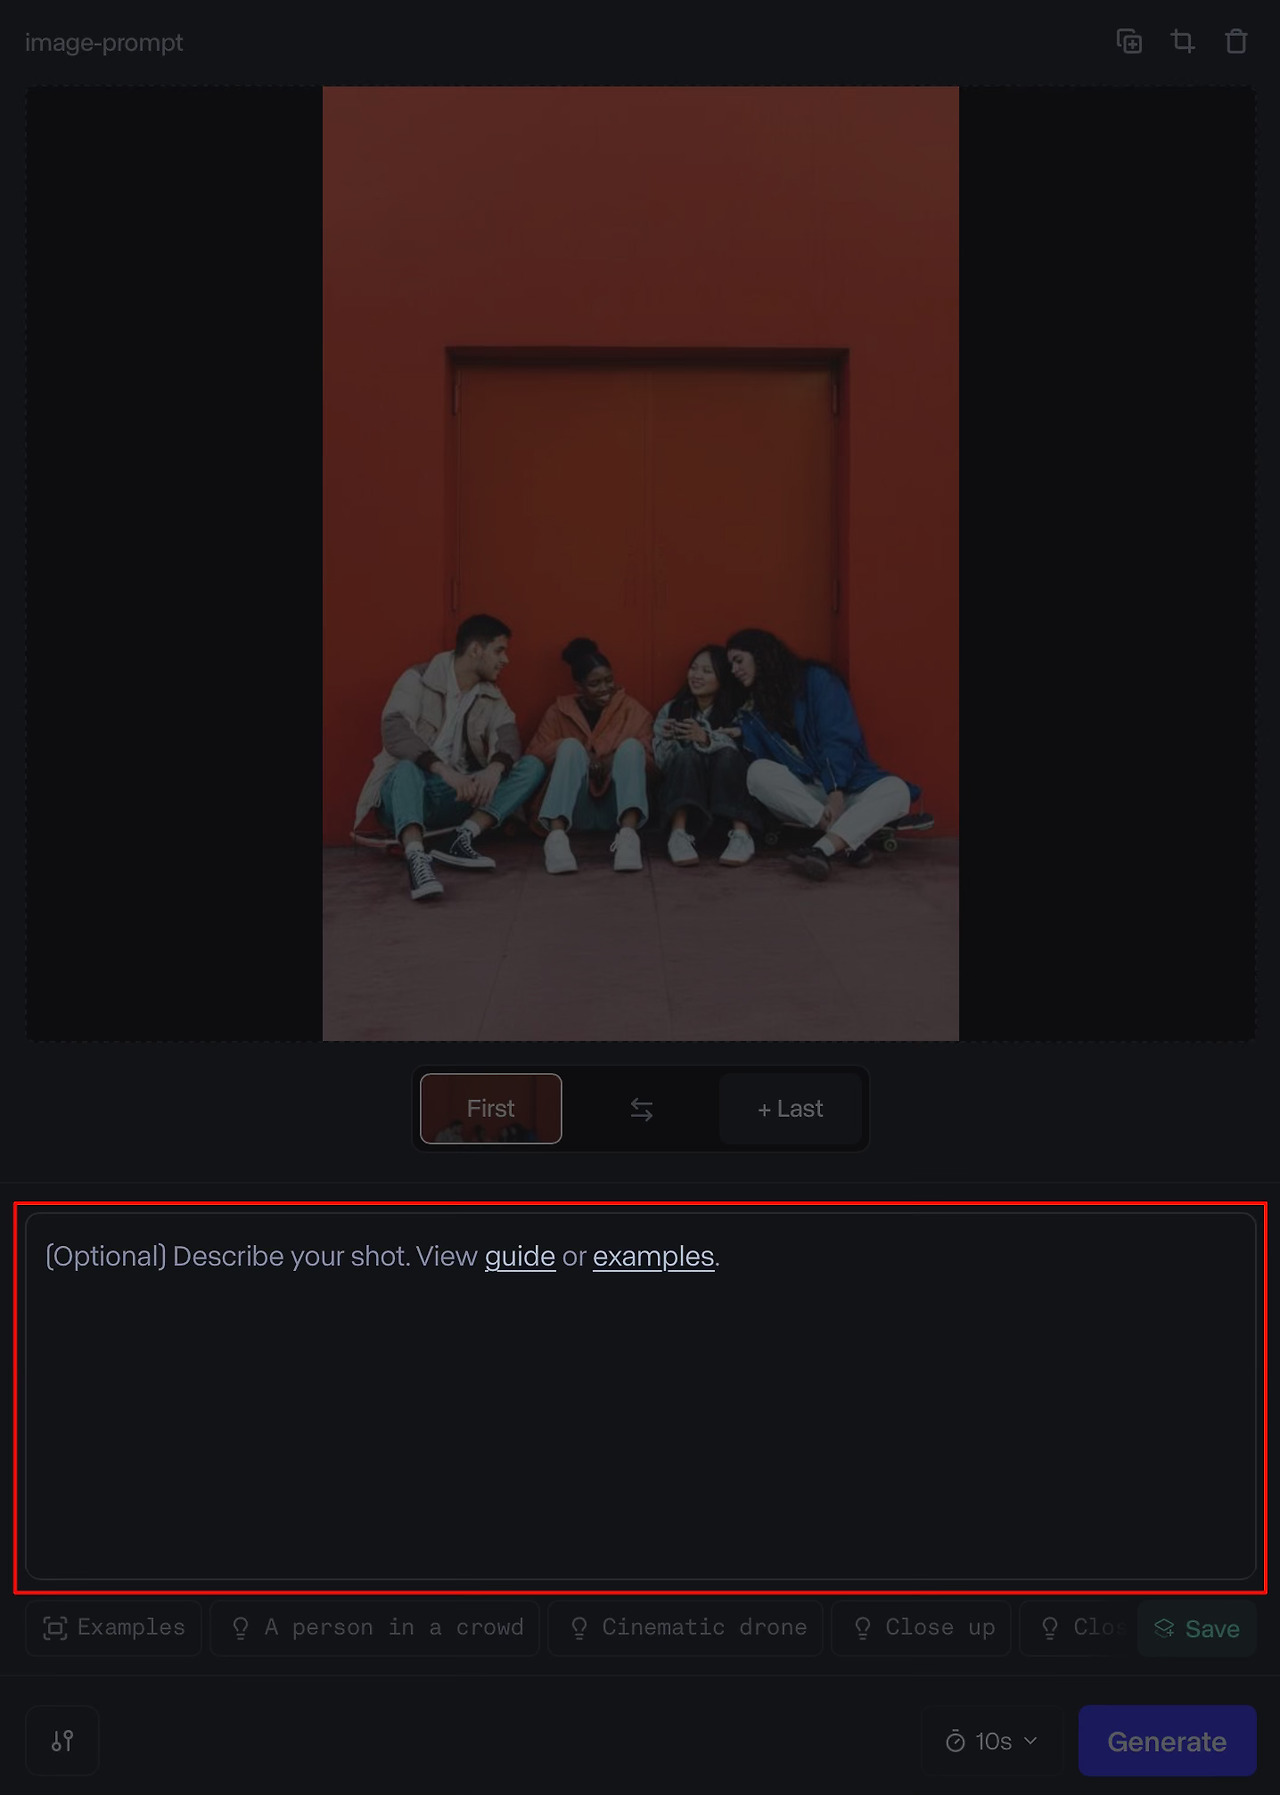Screen dimensions: 1280x1795
Task: Click the Generate button
Action: point(1167,1741)
